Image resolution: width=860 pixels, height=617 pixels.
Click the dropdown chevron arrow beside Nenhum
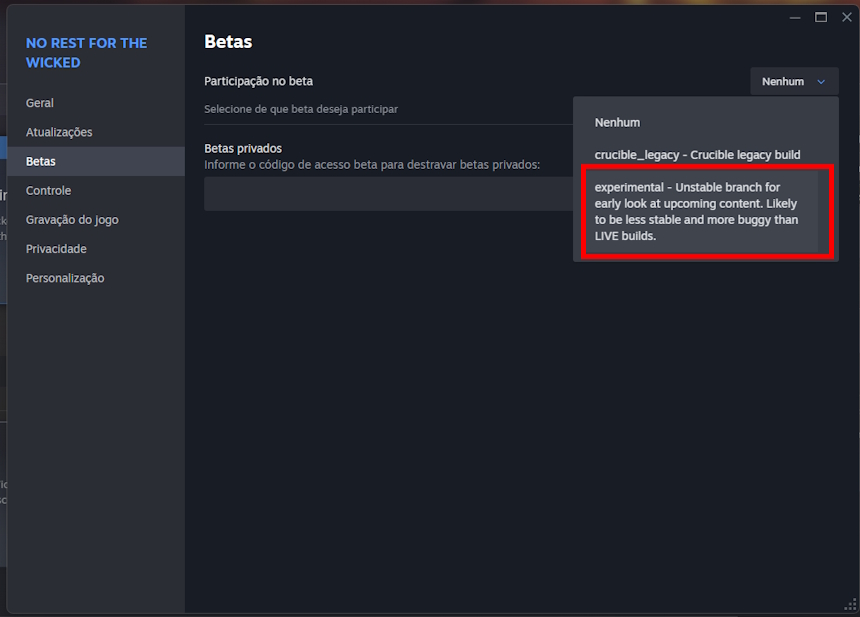click(x=821, y=82)
